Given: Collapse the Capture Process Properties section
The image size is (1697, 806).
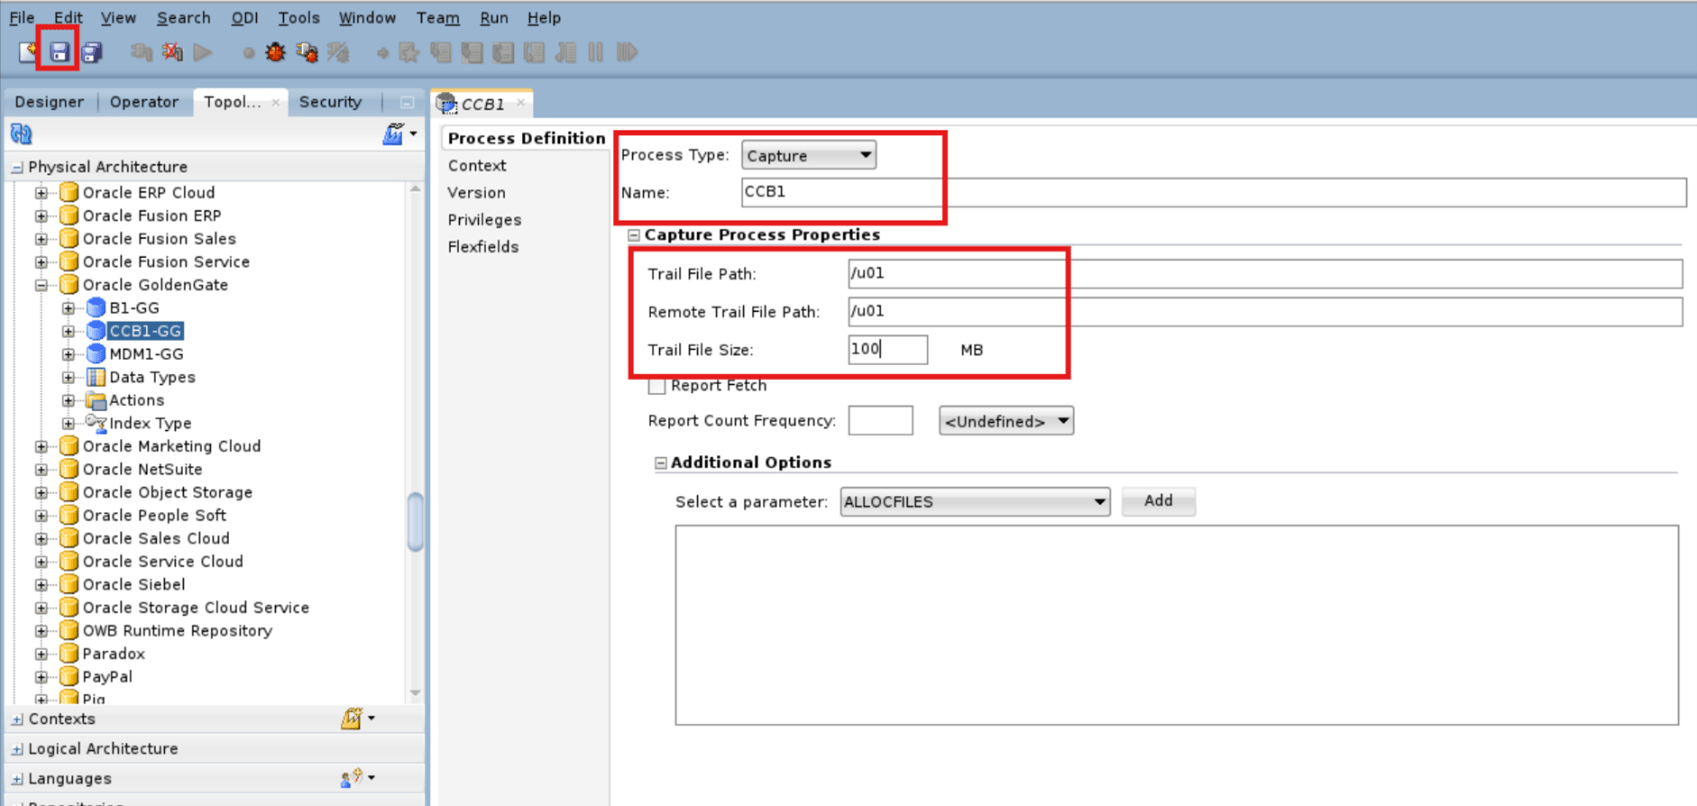Looking at the screenshot, I should pyautogui.click(x=634, y=236).
